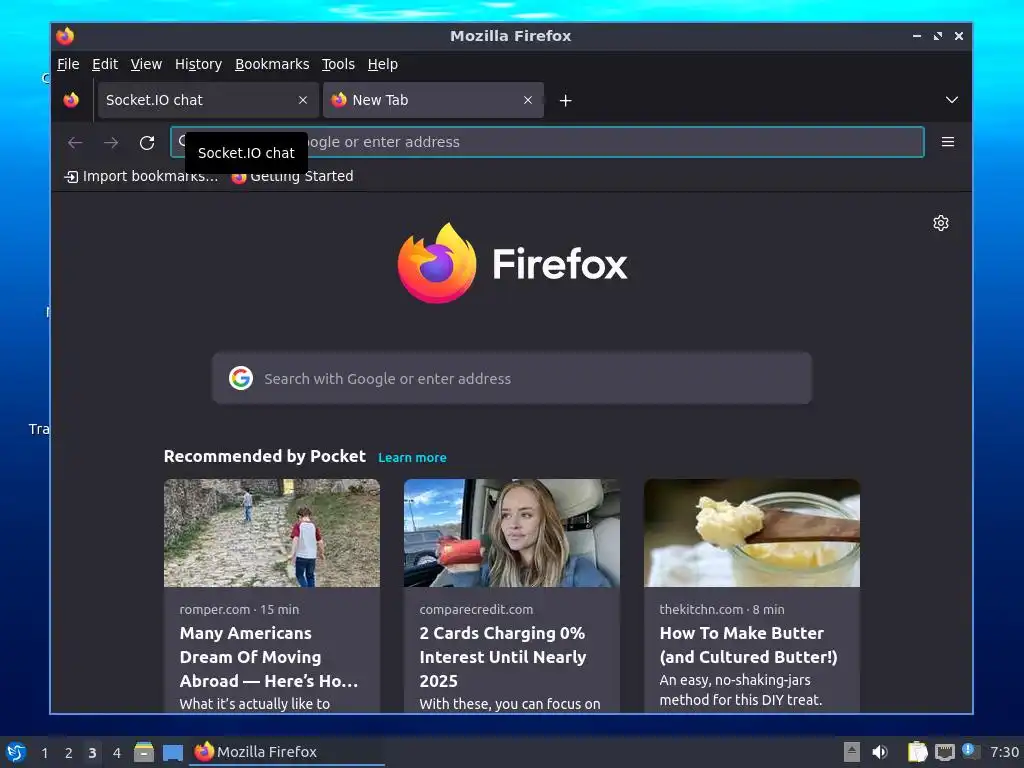Viewport: 1024px width, 768px height.
Task: Open the file manager taskbar icon
Action: [144, 752]
